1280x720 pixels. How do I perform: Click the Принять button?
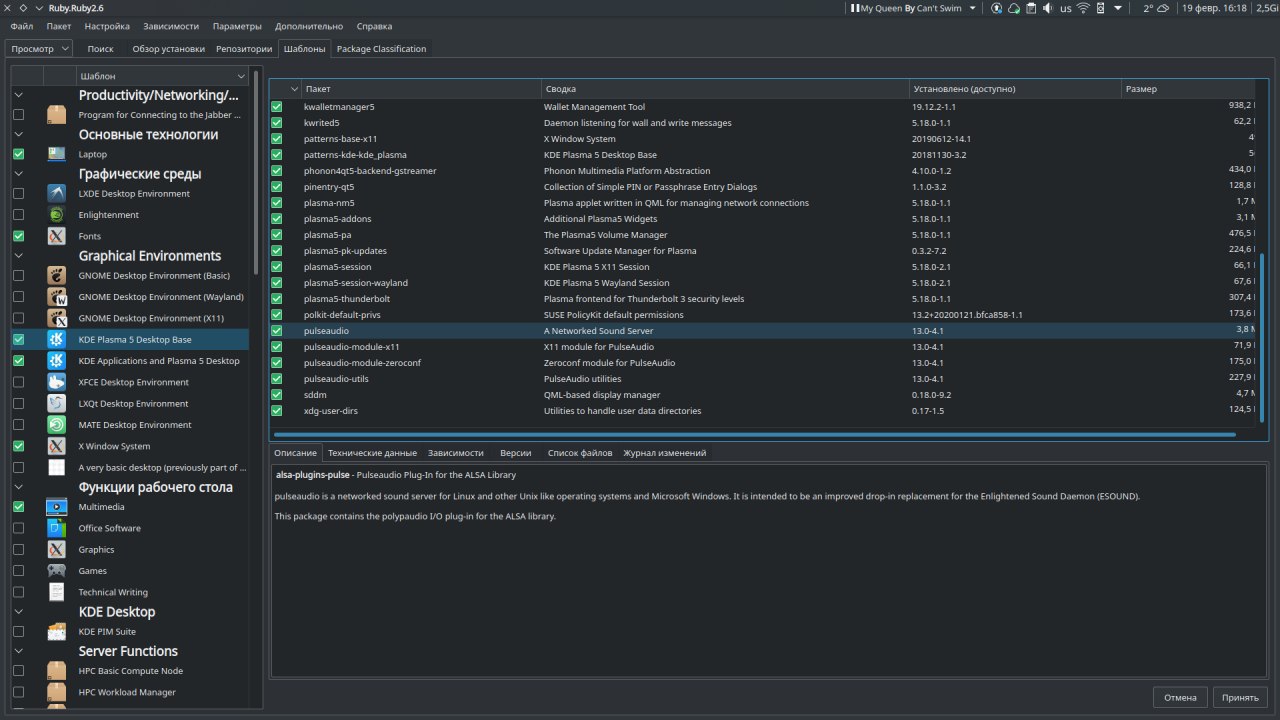pyautogui.click(x=1241, y=697)
